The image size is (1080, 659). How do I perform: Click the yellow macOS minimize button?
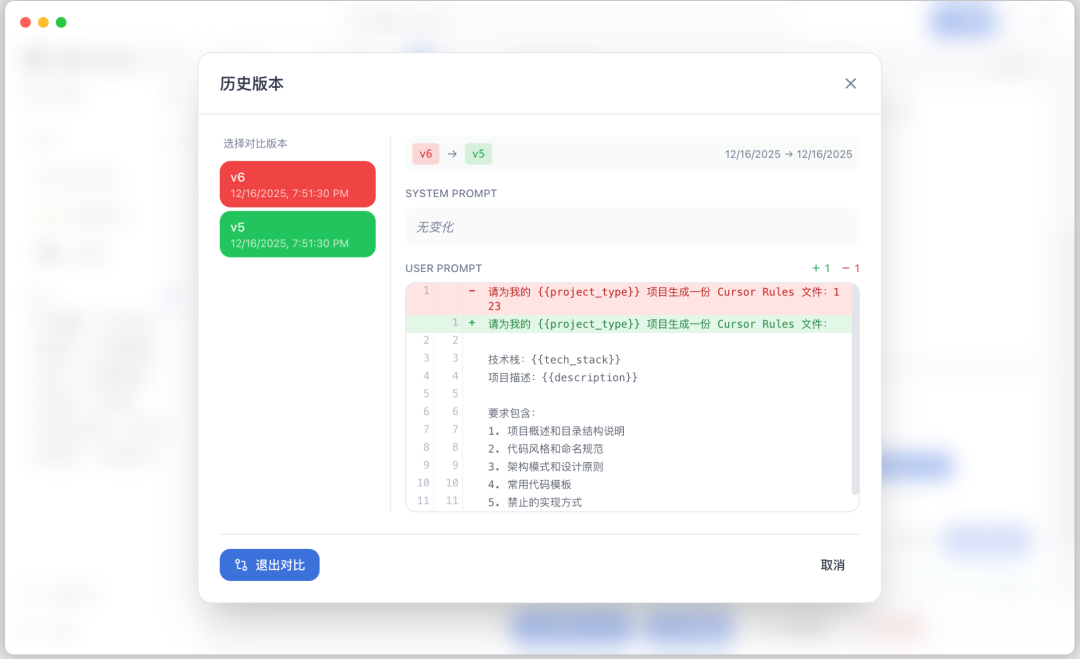pos(43,22)
